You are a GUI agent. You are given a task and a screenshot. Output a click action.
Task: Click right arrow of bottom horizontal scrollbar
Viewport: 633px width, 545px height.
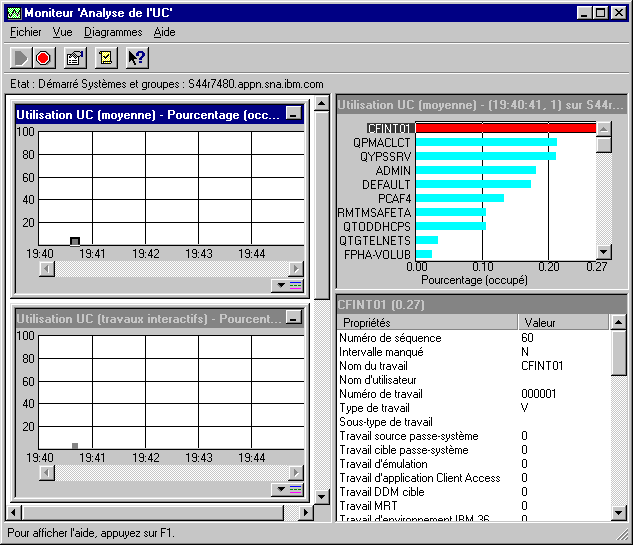[x=306, y=513]
